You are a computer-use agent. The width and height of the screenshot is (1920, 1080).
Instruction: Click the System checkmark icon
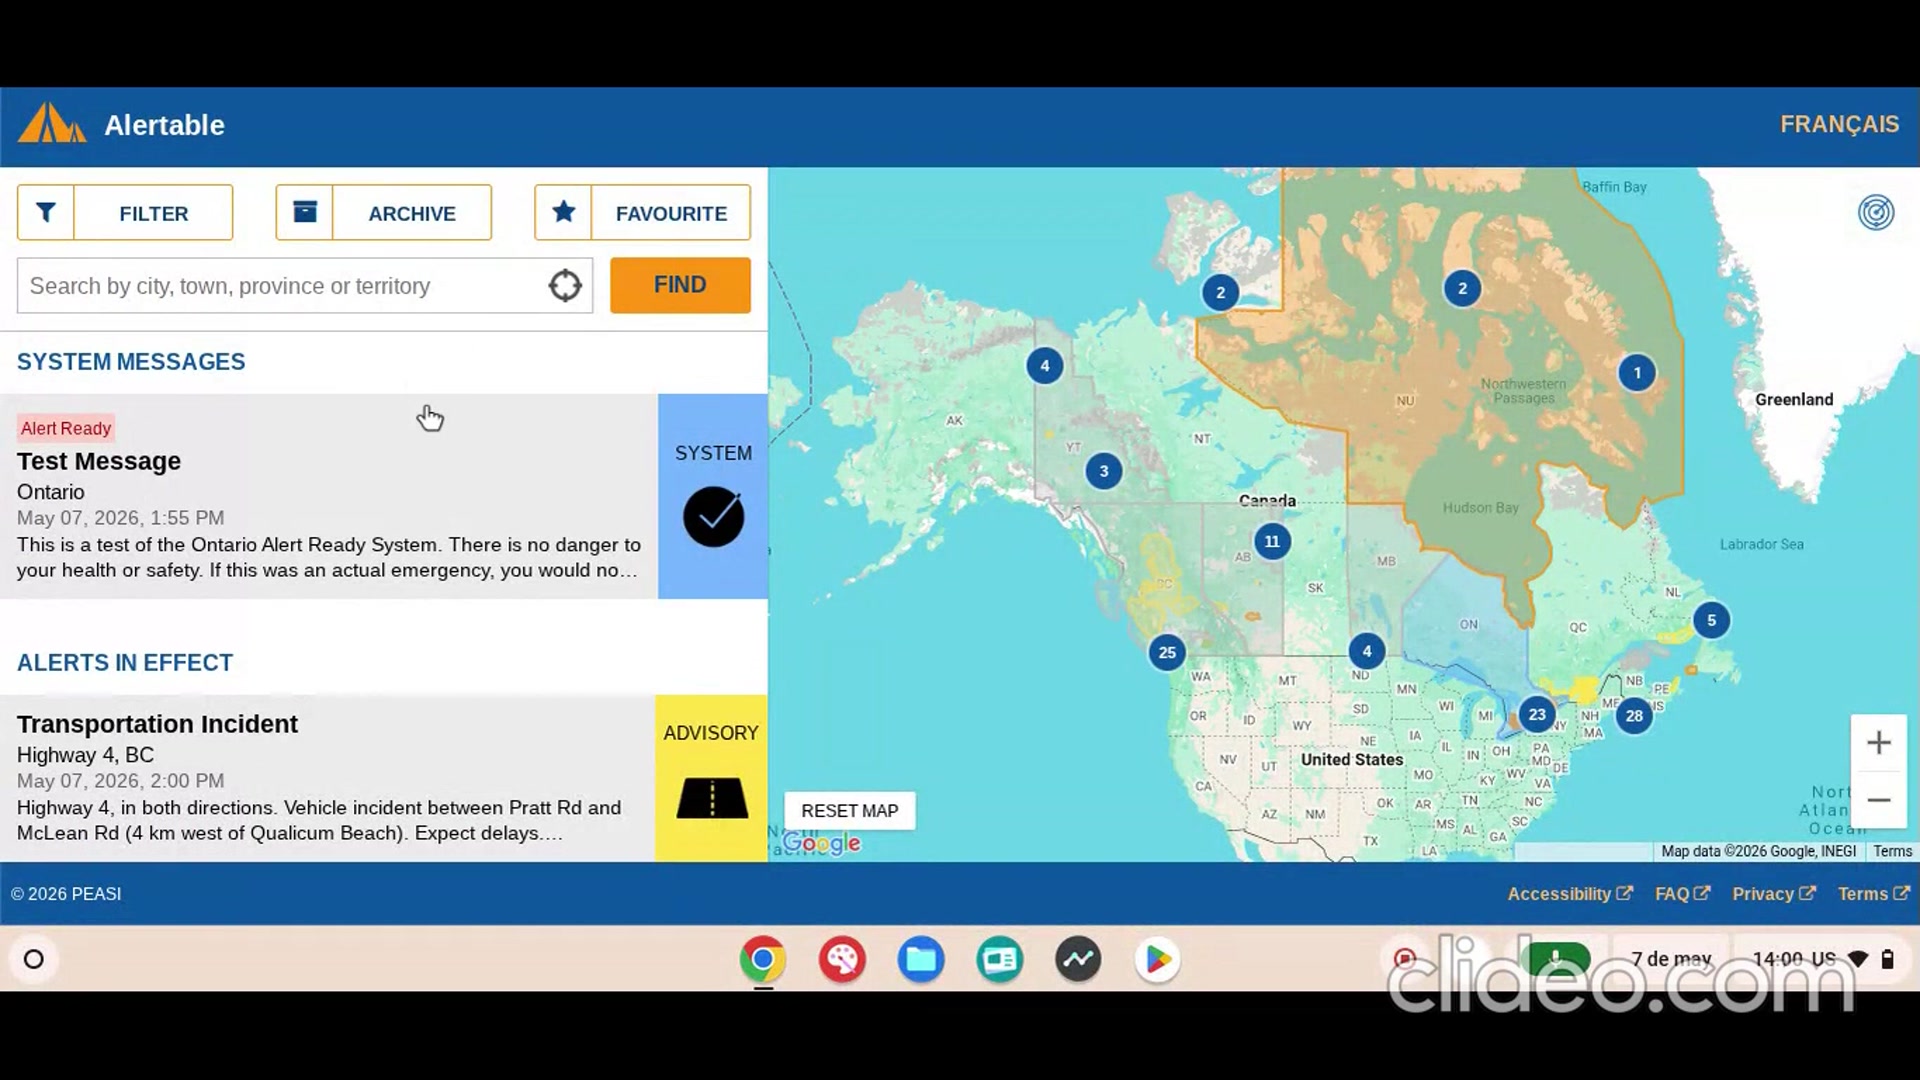coord(713,517)
